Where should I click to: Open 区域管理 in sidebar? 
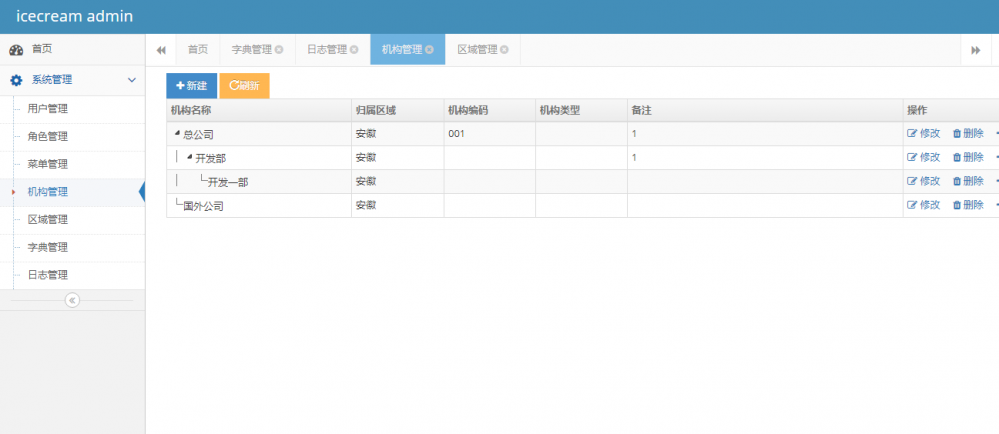tap(48, 220)
